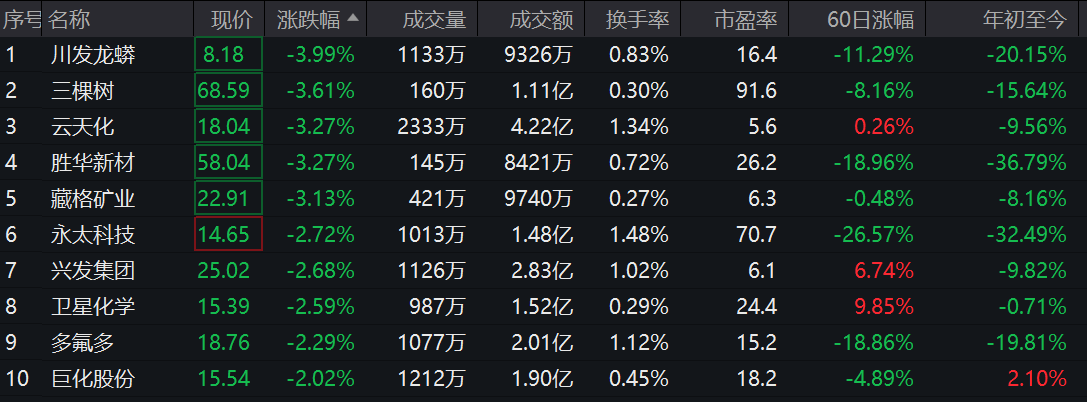Click the 序号 column header
1087x402 pixels.
(22, 19)
